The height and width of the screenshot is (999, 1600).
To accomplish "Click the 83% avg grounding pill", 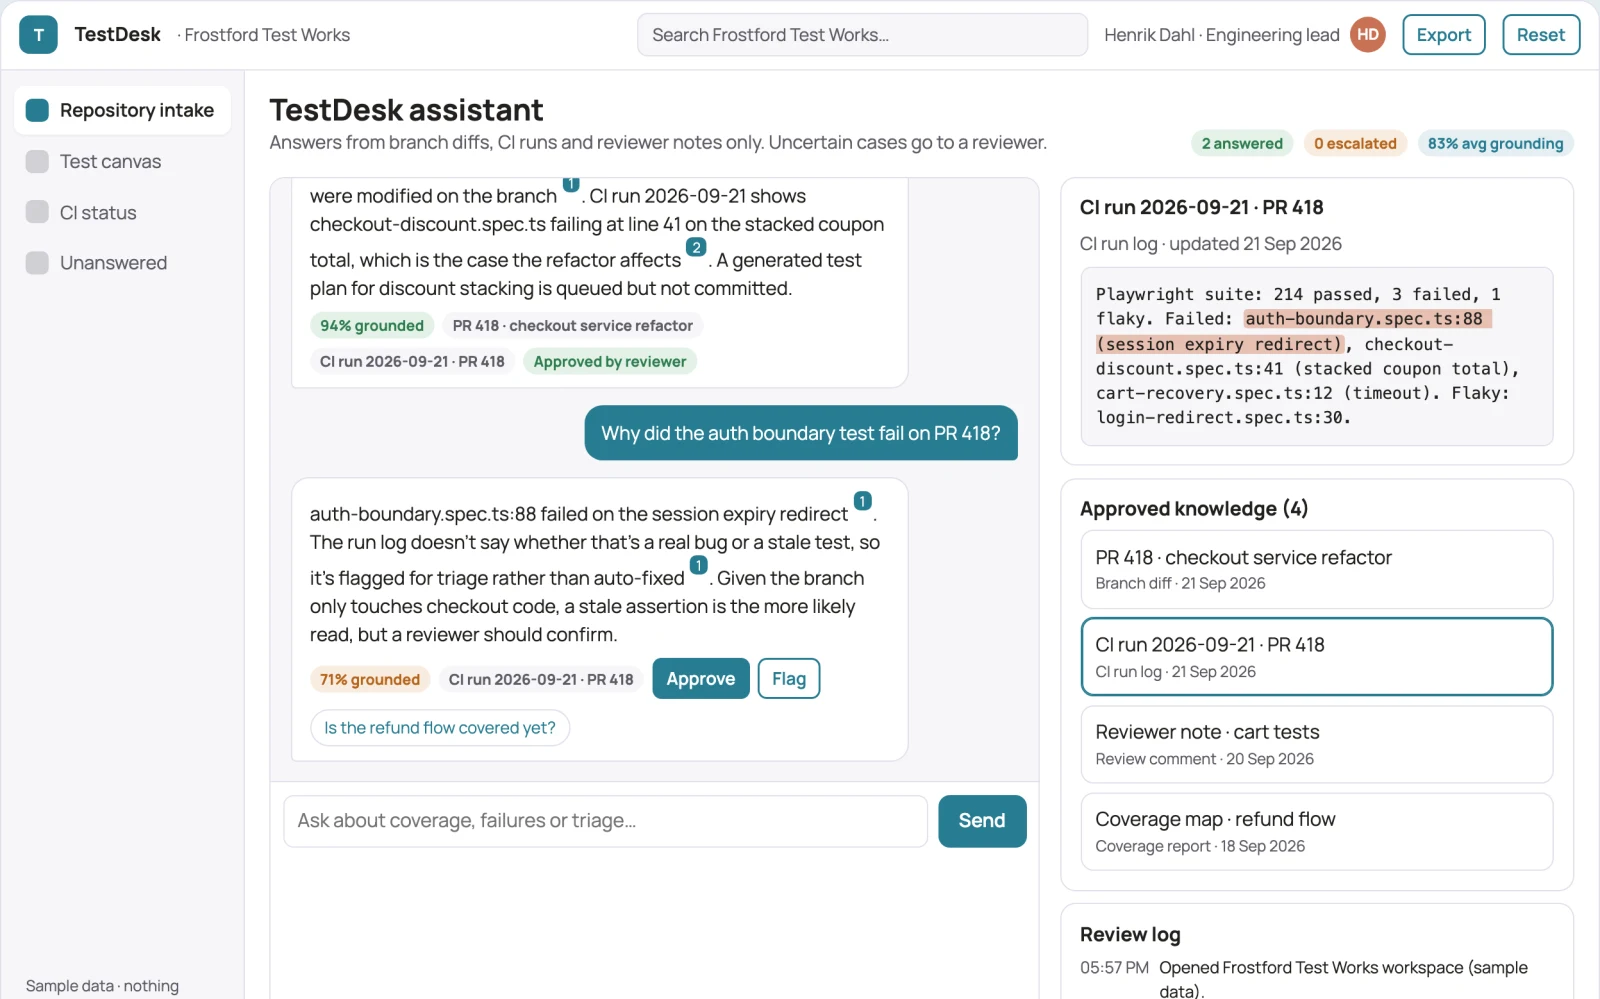I will 1495,144.
